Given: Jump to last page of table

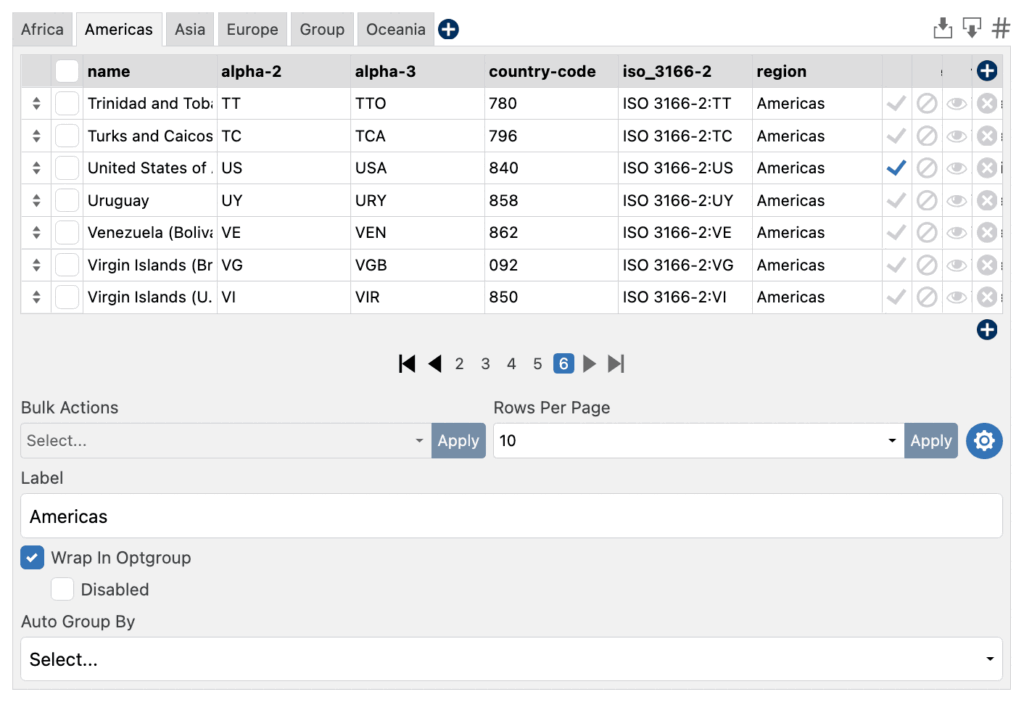Looking at the screenshot, I should click(616, 364).
